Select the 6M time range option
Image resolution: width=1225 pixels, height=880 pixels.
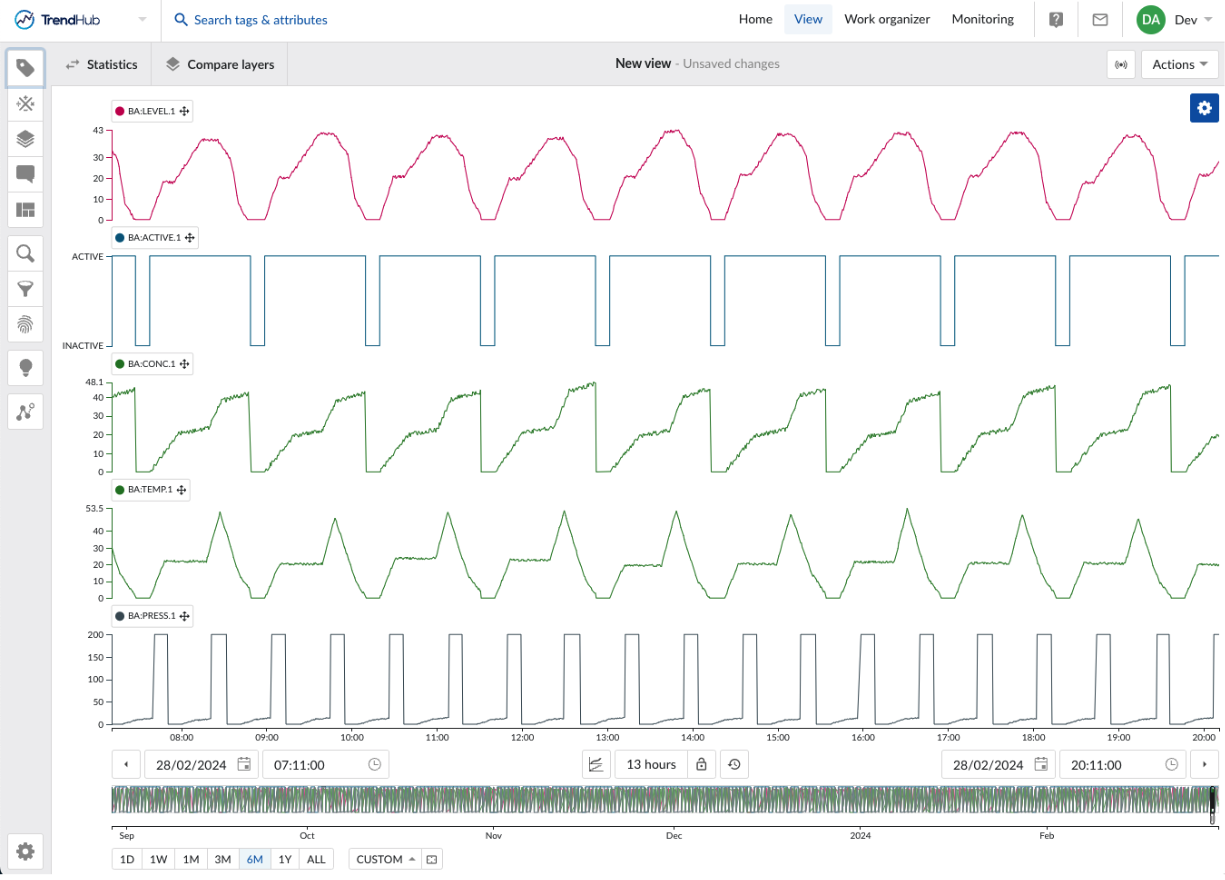click(x=254, y=859)
